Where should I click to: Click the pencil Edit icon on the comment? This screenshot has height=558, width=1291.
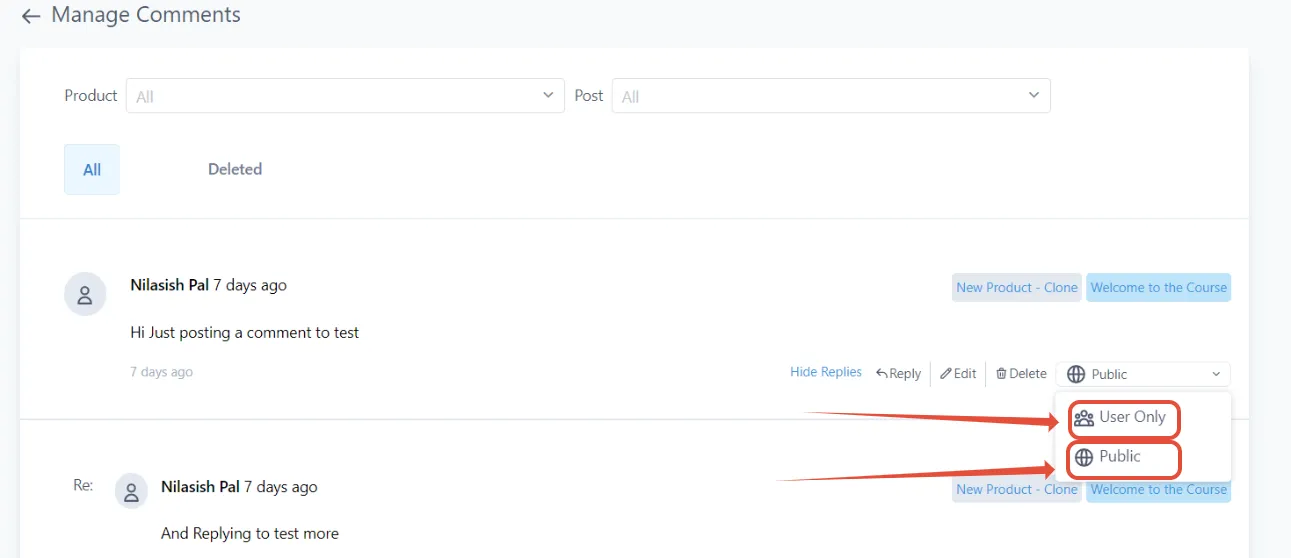click(945, 373)
